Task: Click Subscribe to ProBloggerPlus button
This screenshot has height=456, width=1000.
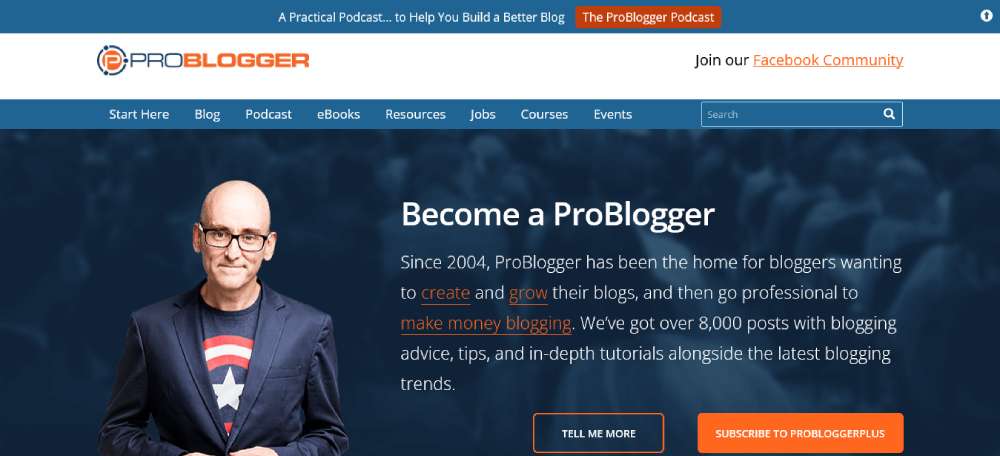Action: [800, 433]
